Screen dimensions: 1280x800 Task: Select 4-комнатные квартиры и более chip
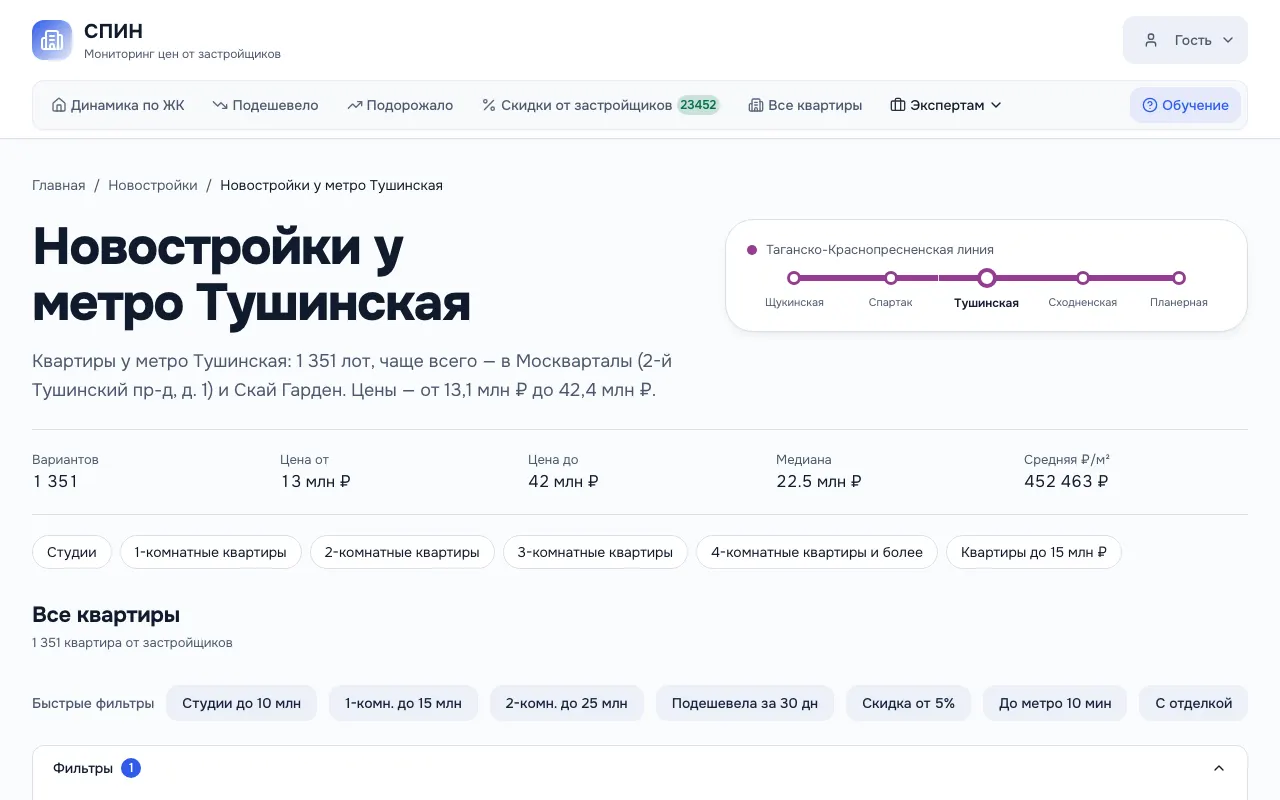817,552
